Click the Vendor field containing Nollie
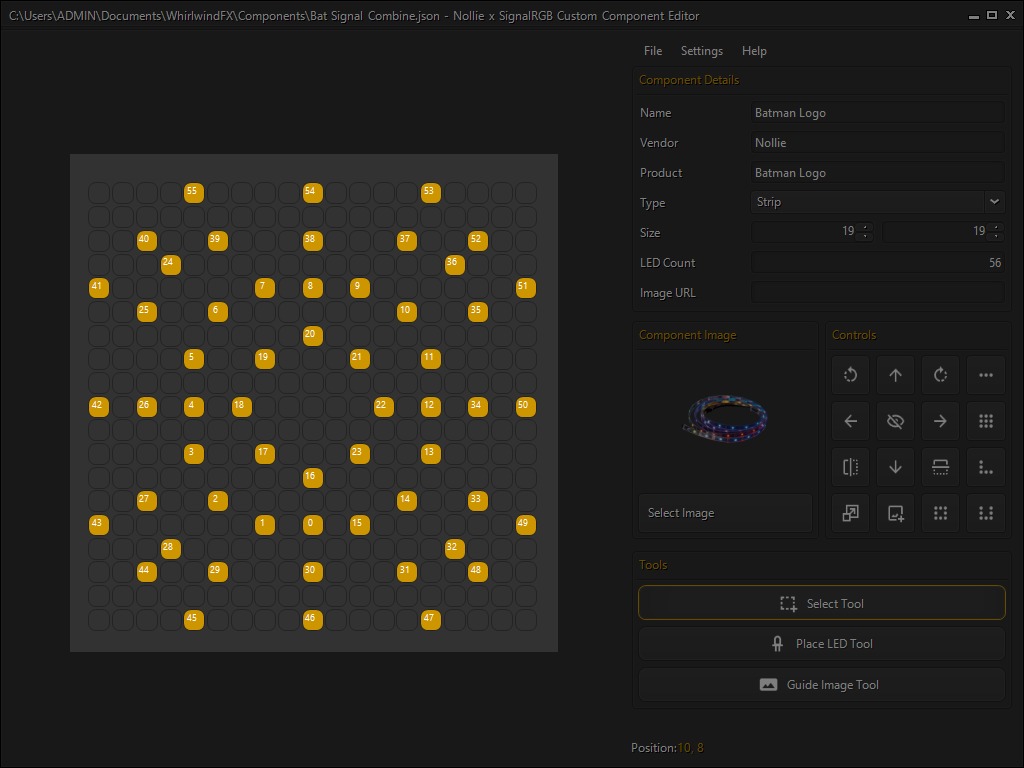The width and height of the screenshot is (1024, 768). click(x=877, y=142)
